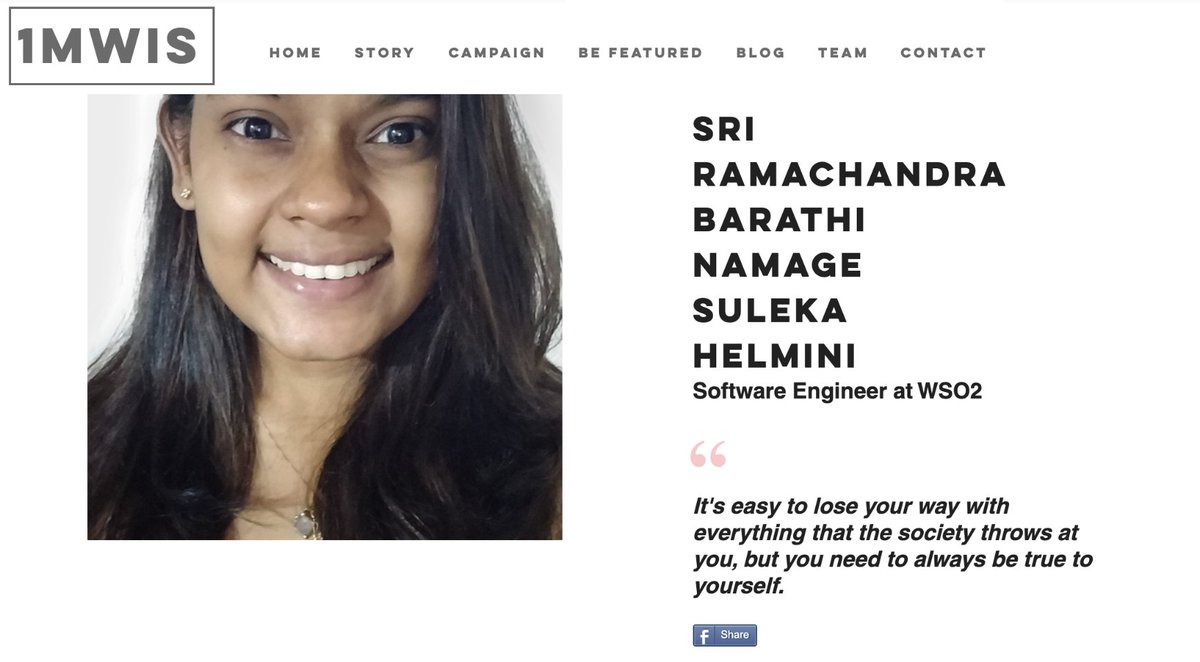1200x662 pixels.
Task: Go to the Home page
Action: pyautogui.click(x=295, y=53)
